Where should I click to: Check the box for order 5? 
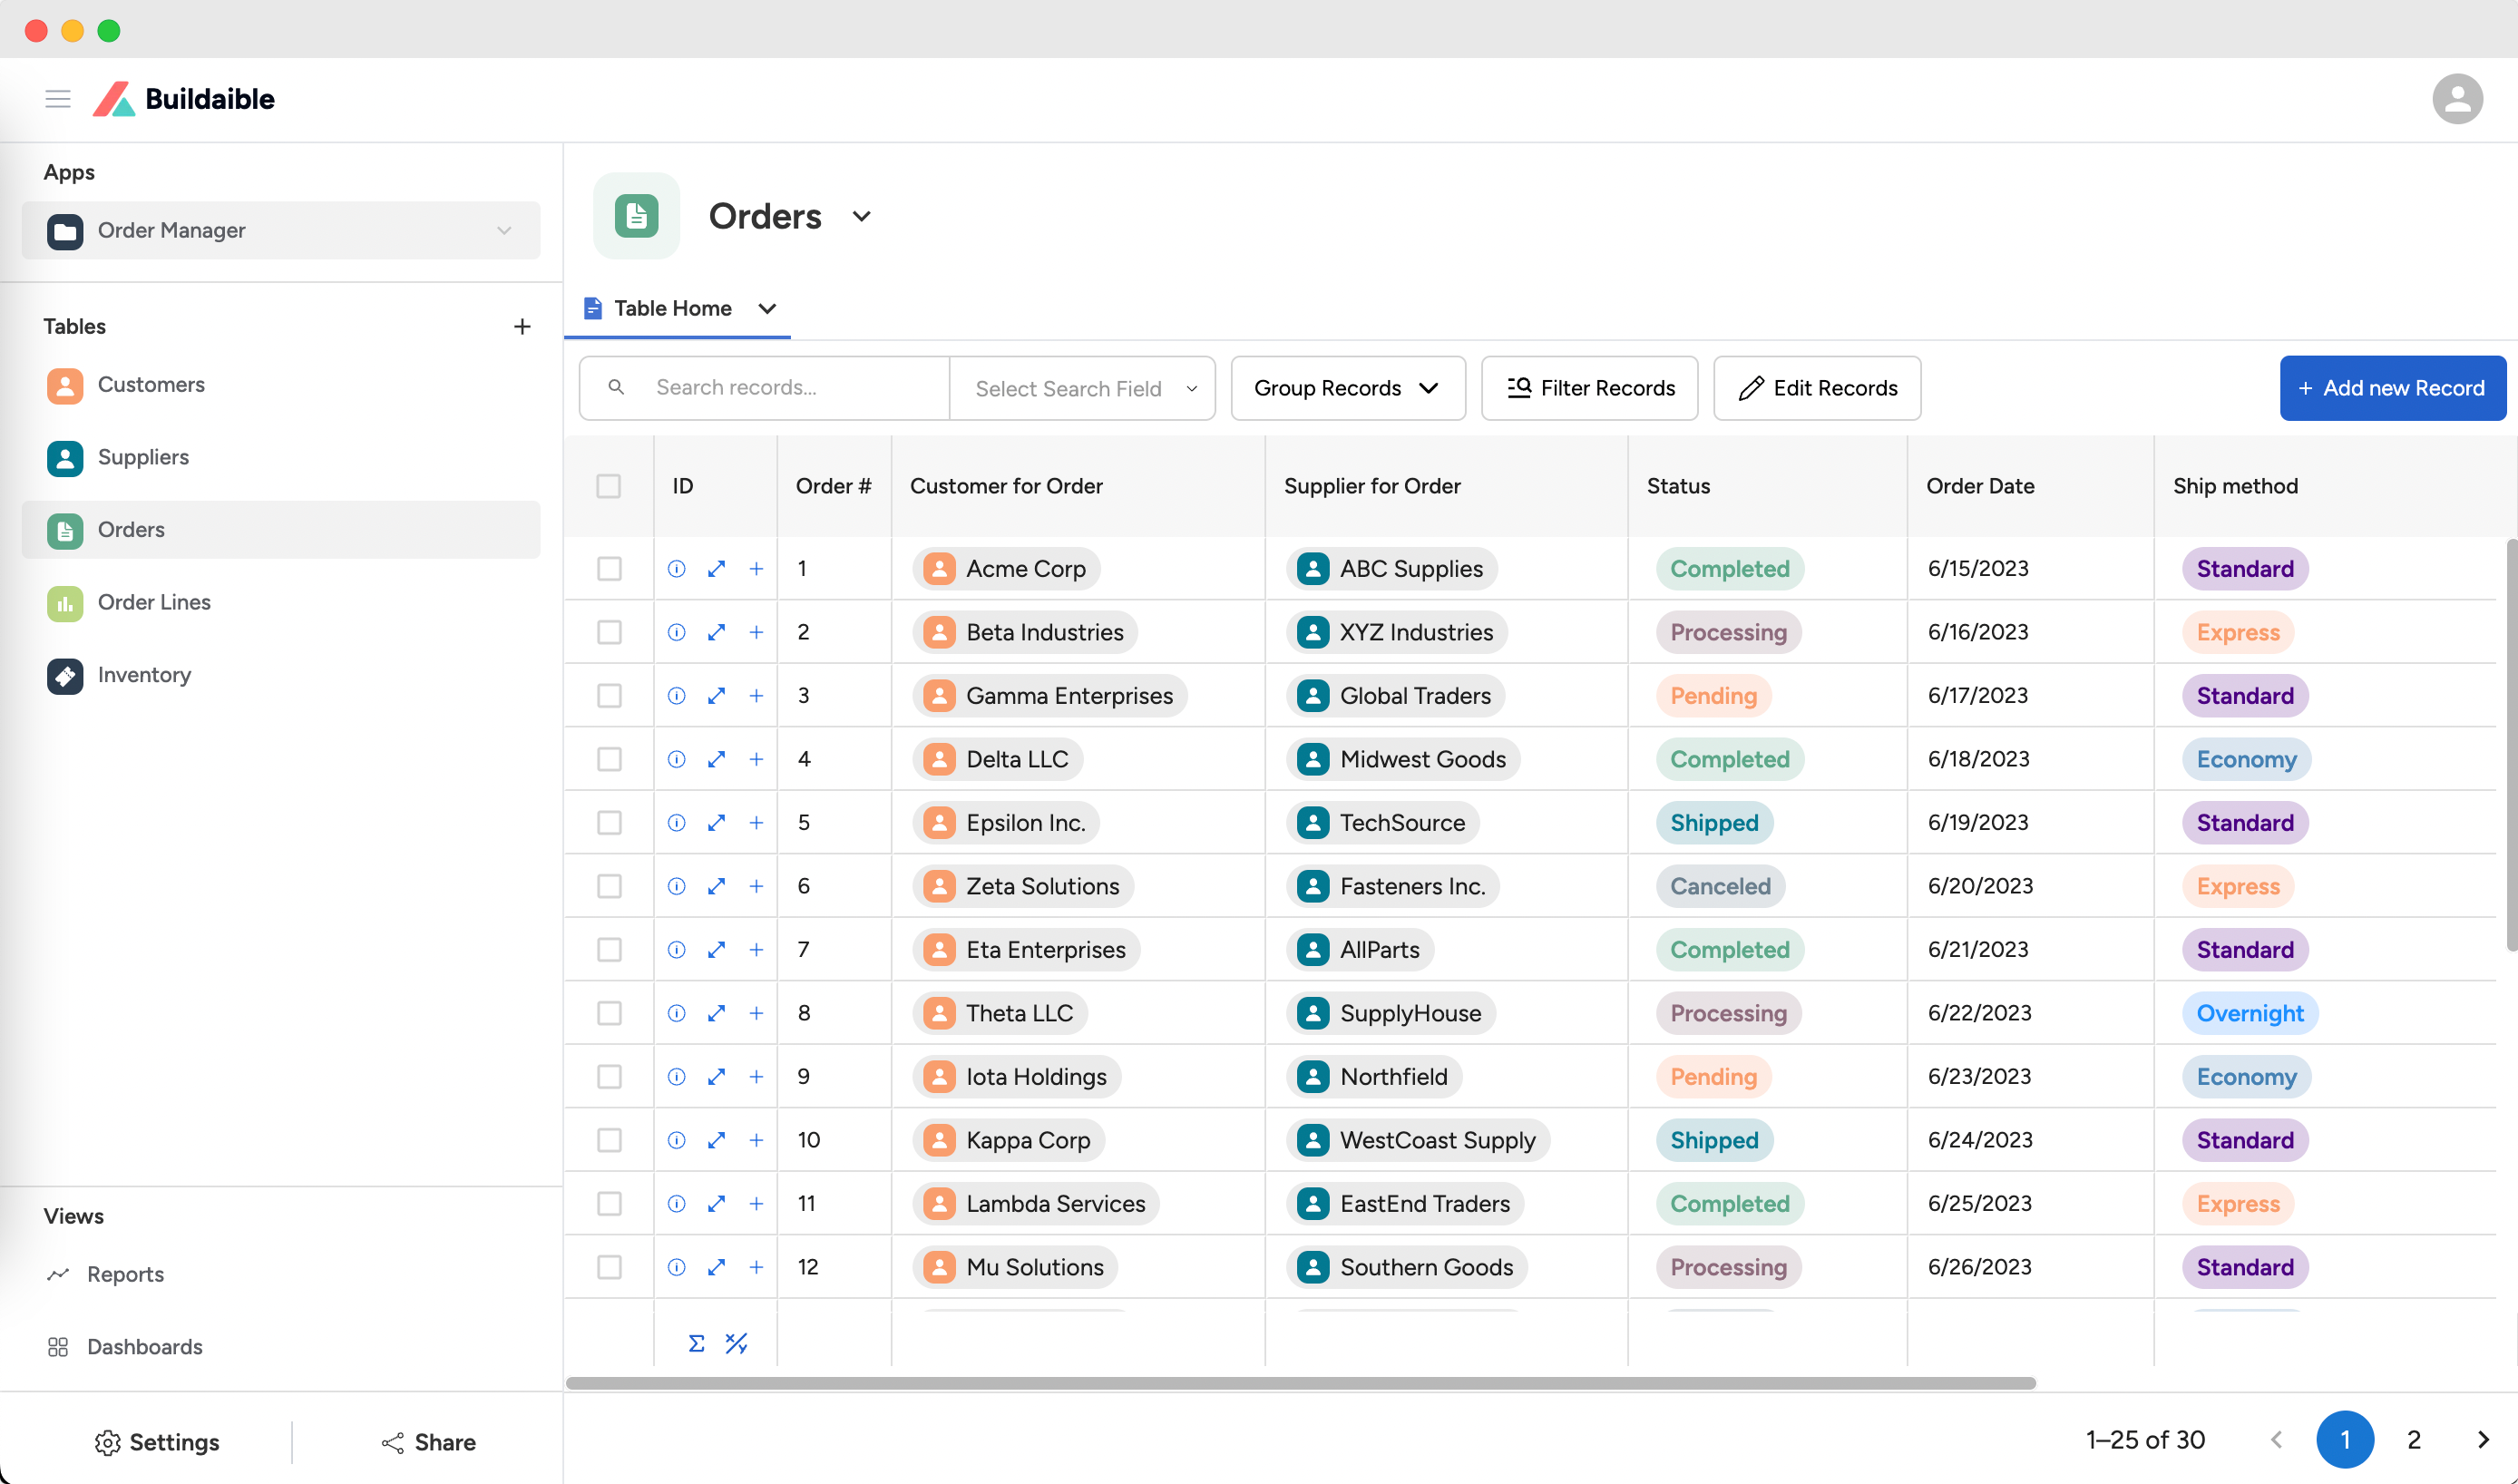click(x=609, y=823)
